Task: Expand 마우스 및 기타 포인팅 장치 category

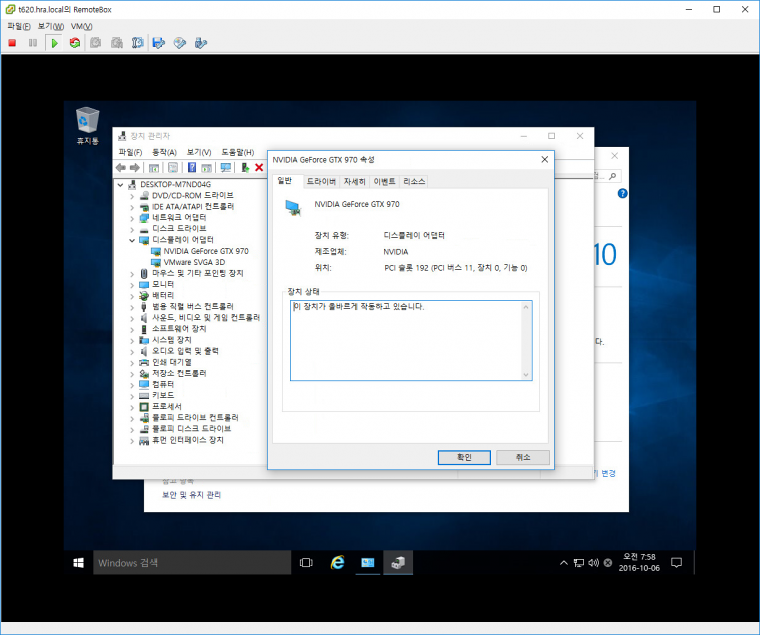Action: 132,274
